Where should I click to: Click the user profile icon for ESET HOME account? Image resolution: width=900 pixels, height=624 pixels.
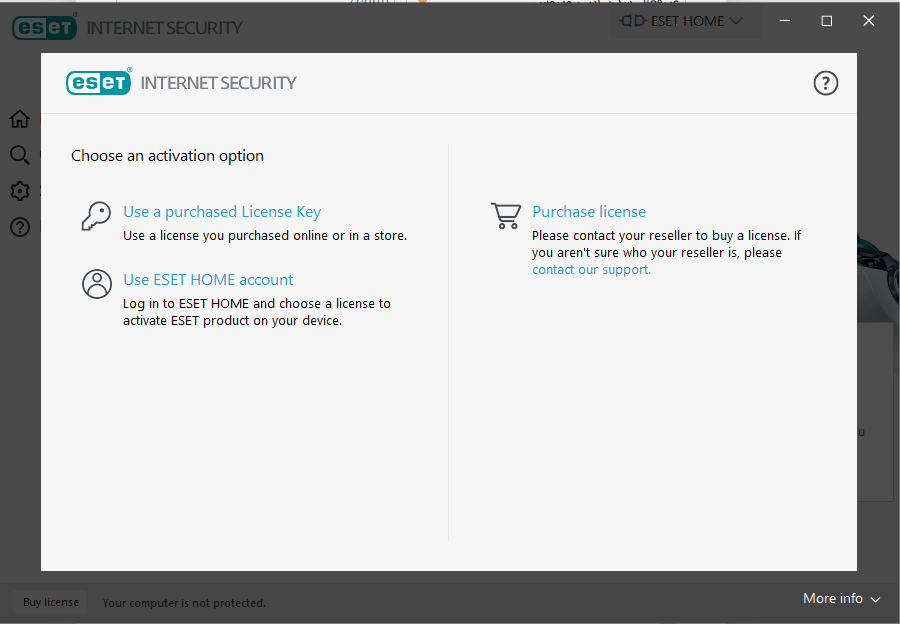tap(97, 284)
